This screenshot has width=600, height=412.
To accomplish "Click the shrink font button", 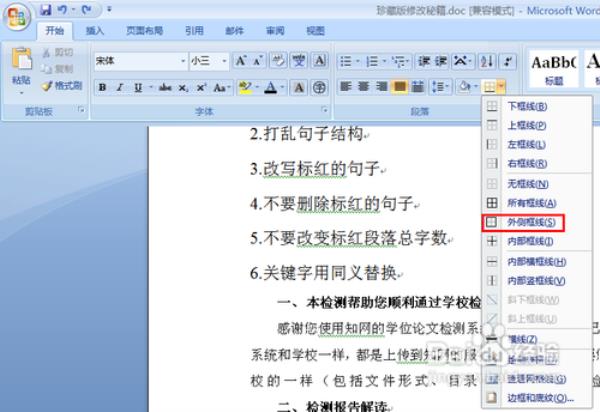I will (258, 61).
